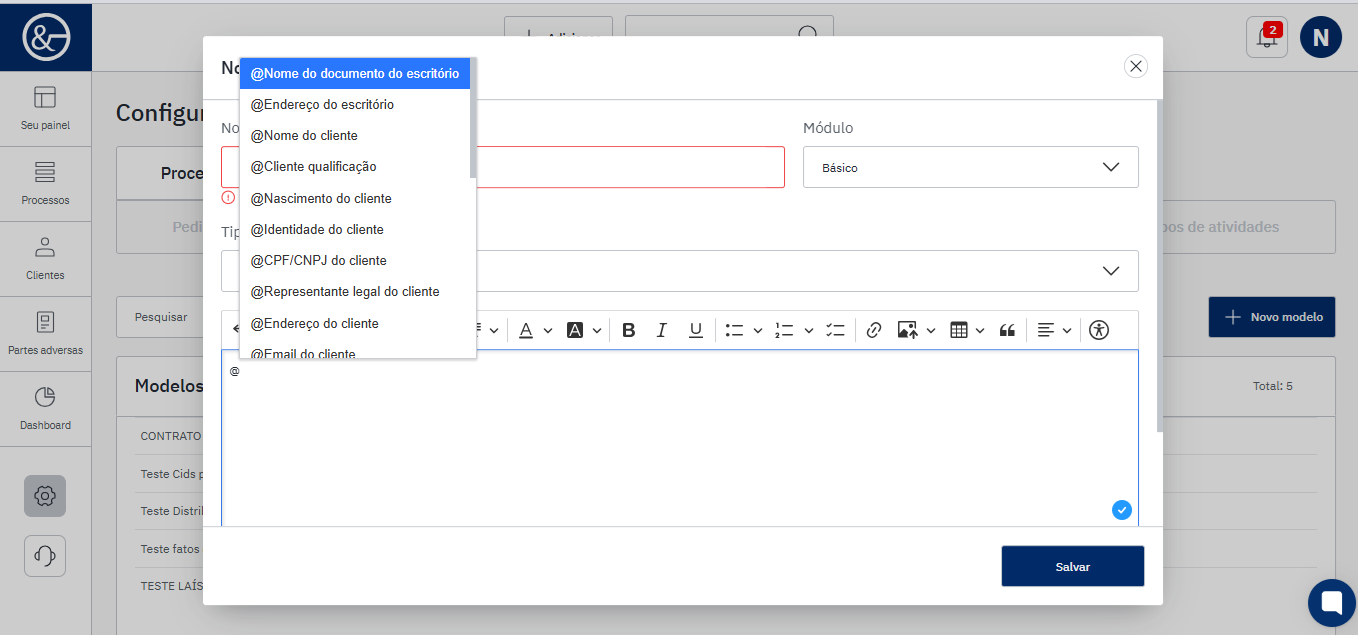Image resolution: width=1358 pixels, height=635 pixels.
Task: Open the N user avatar menu
Action: click(x=1320, y=37)
